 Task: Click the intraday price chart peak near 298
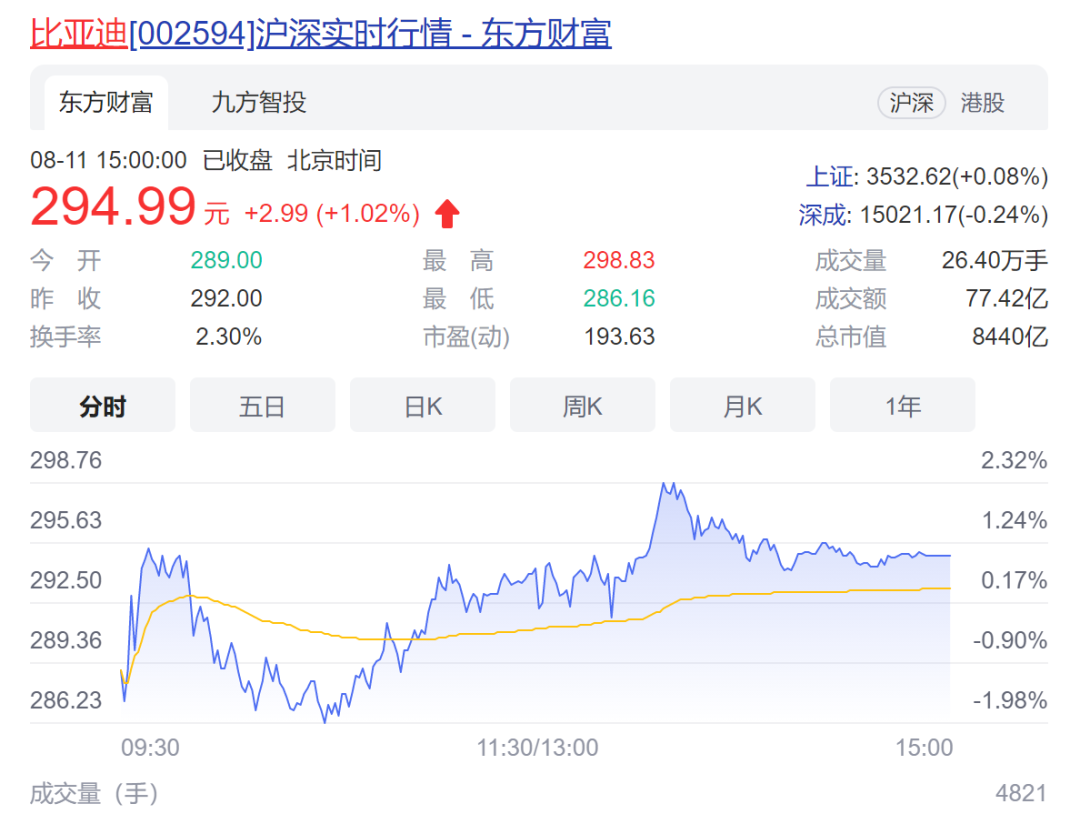pos(667,485)
